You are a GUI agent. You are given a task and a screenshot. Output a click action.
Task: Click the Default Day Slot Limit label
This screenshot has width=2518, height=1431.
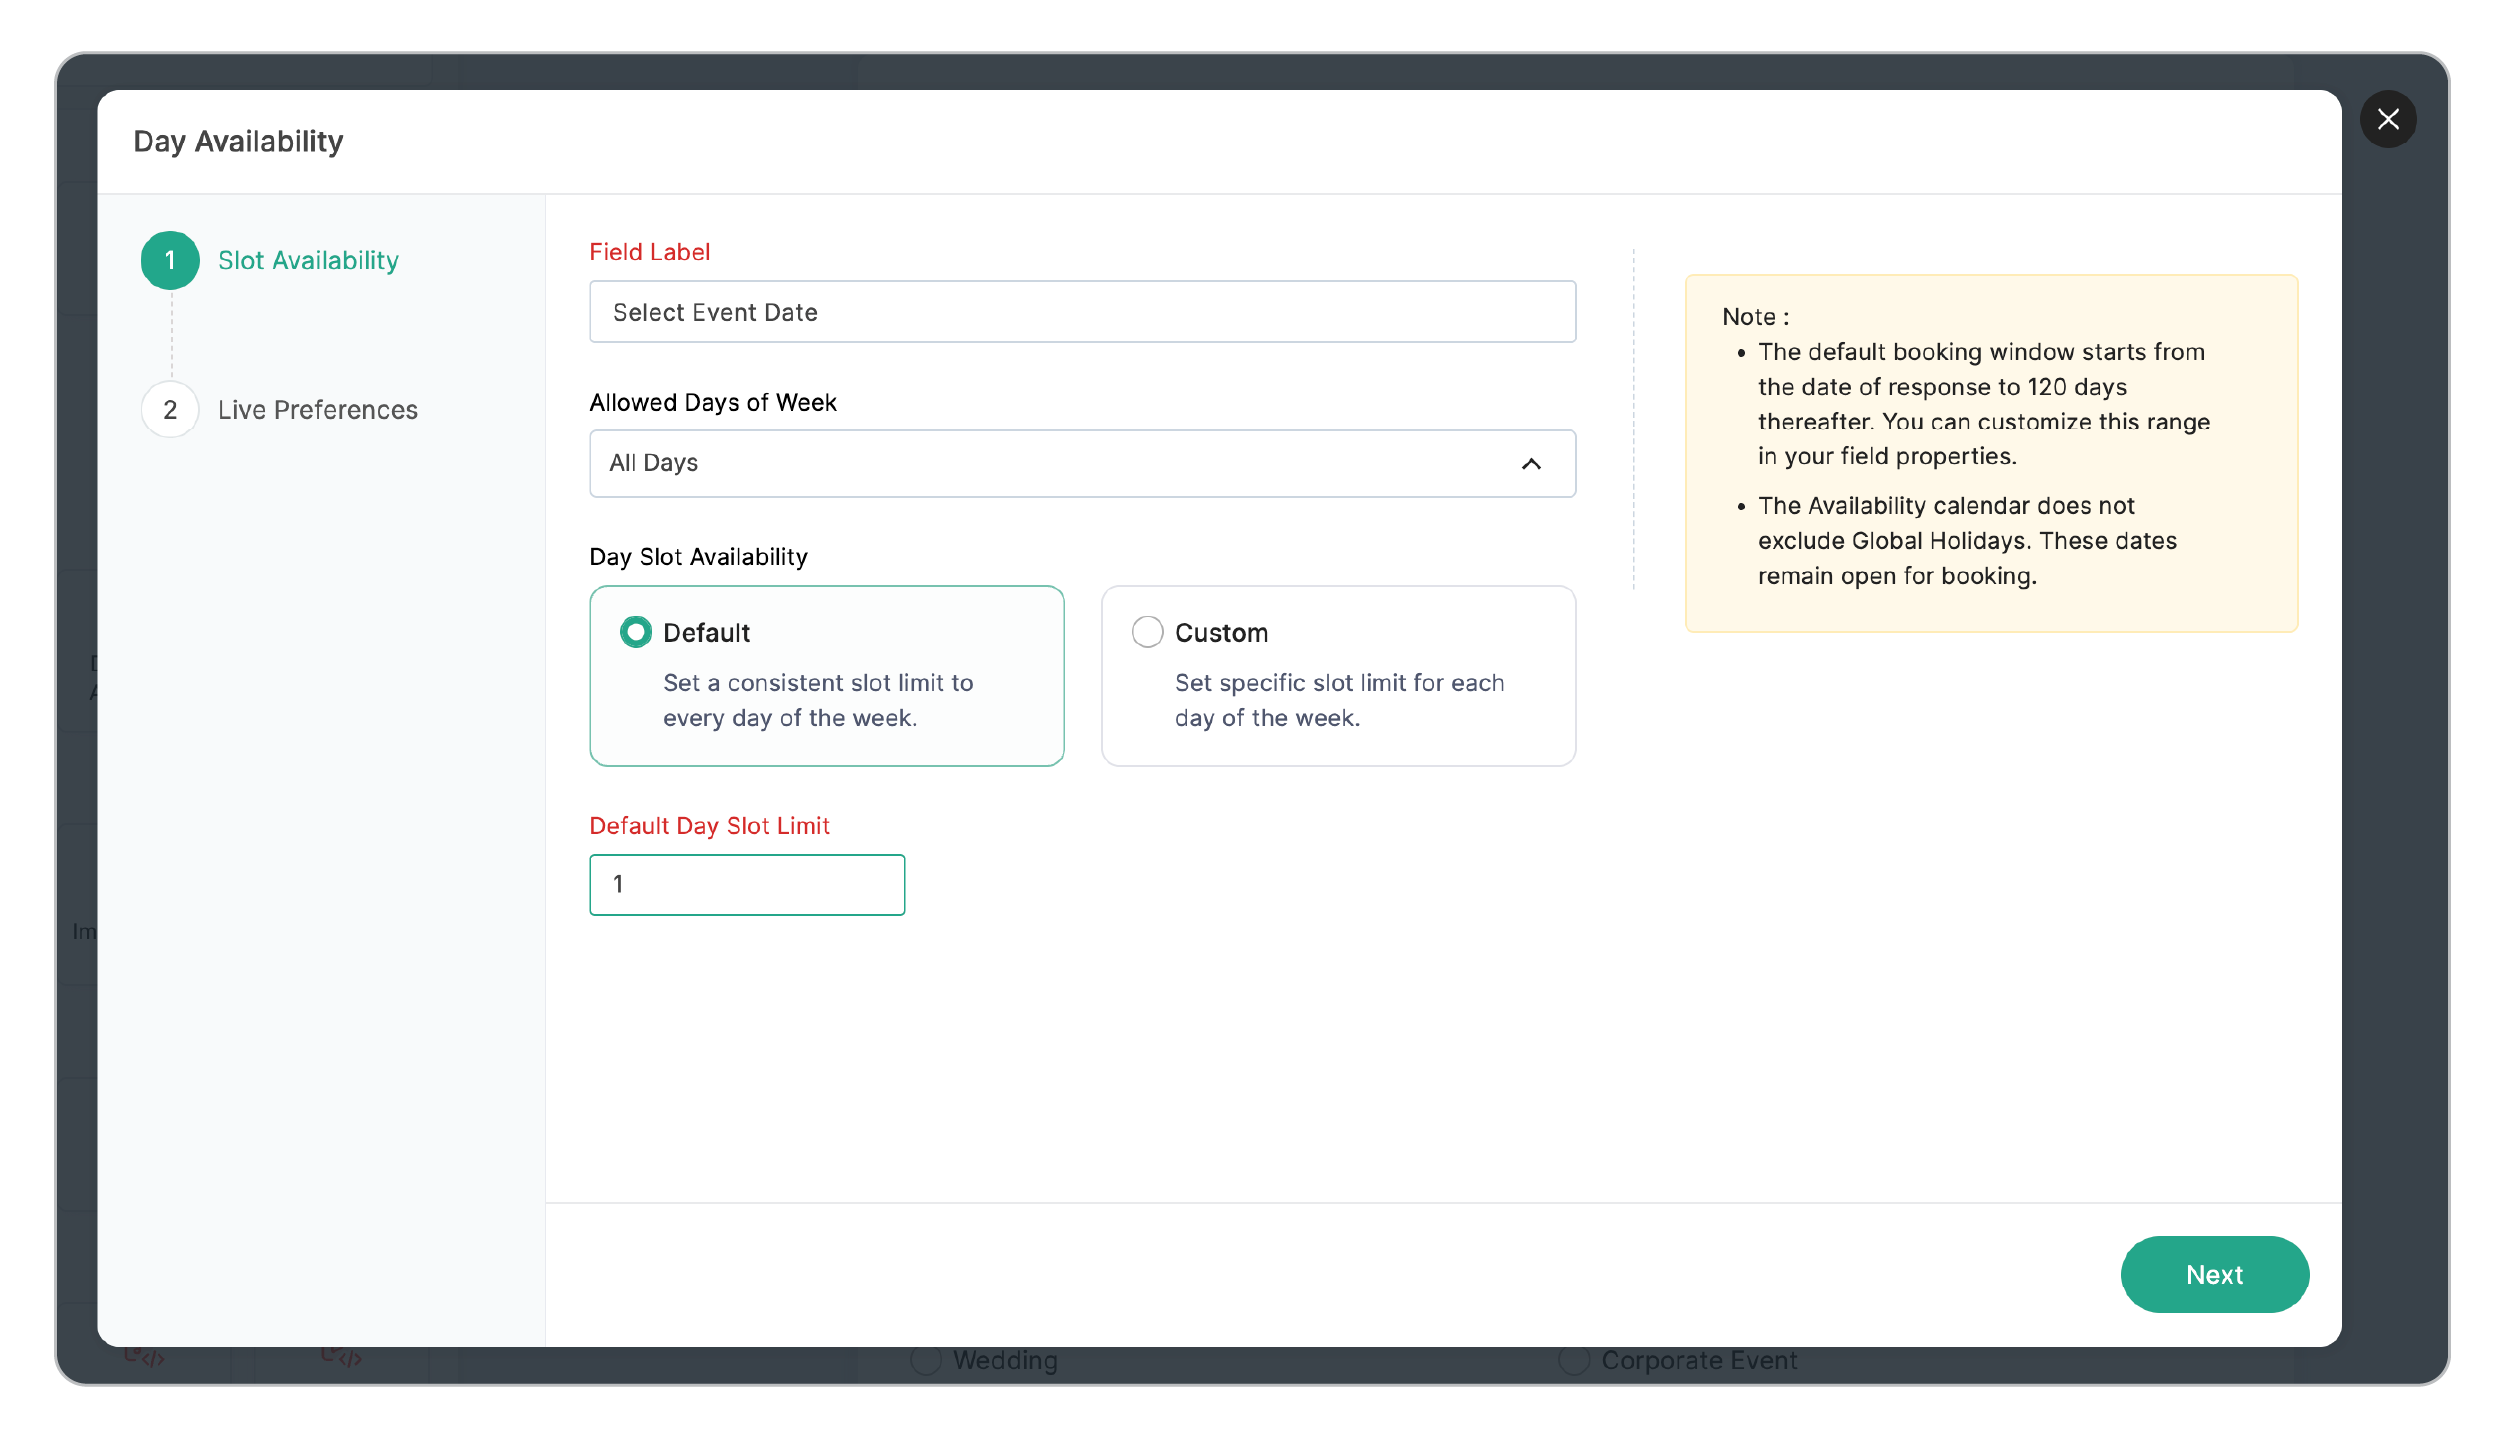tap(709, 826)
